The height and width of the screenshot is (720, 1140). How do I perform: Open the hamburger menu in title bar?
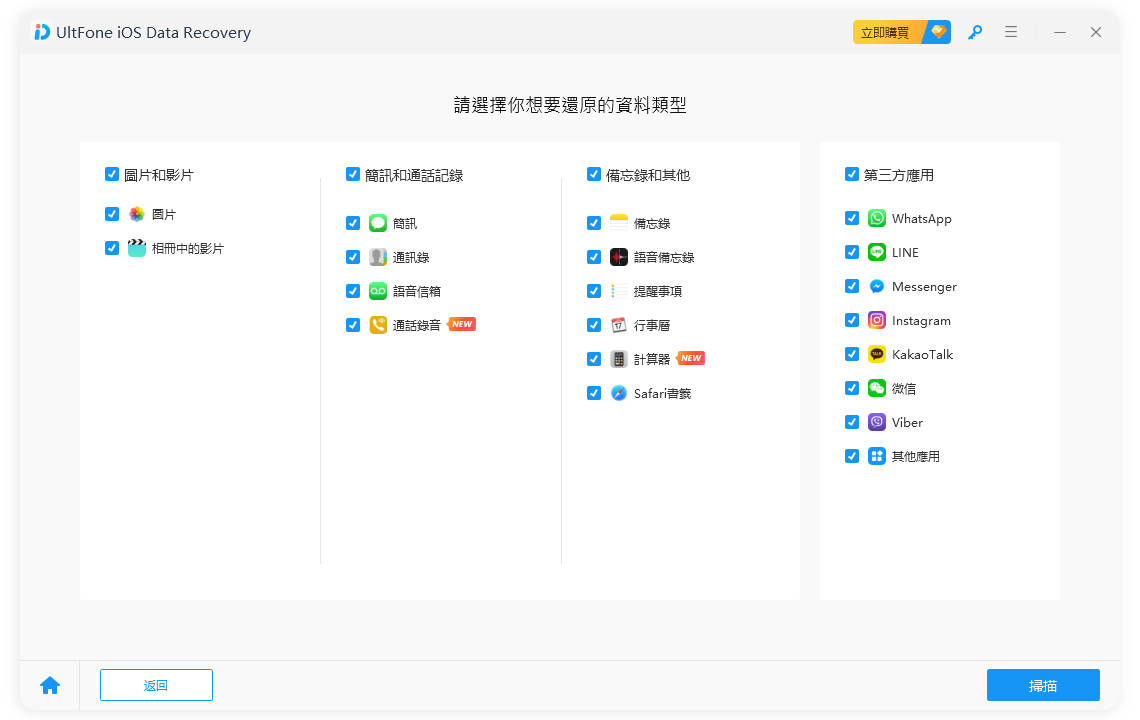click(x=1011, y=32)
